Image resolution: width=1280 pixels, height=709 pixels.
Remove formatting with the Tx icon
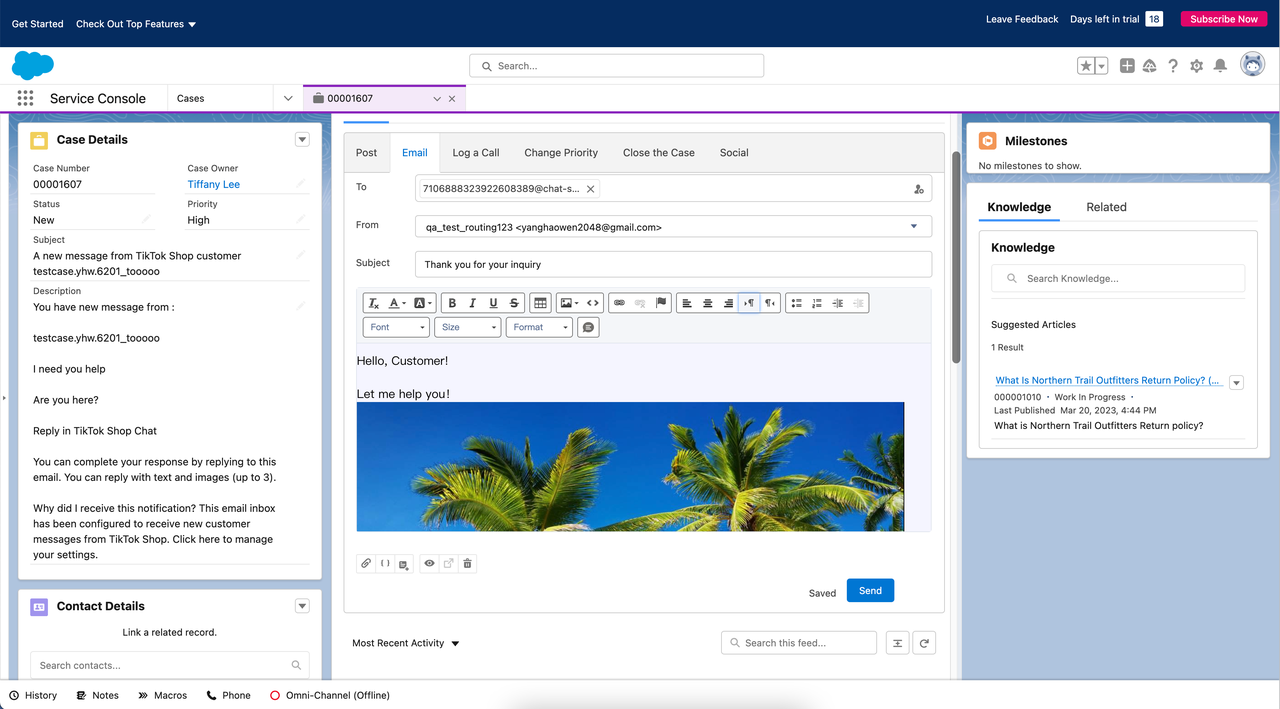click(373, 303)
